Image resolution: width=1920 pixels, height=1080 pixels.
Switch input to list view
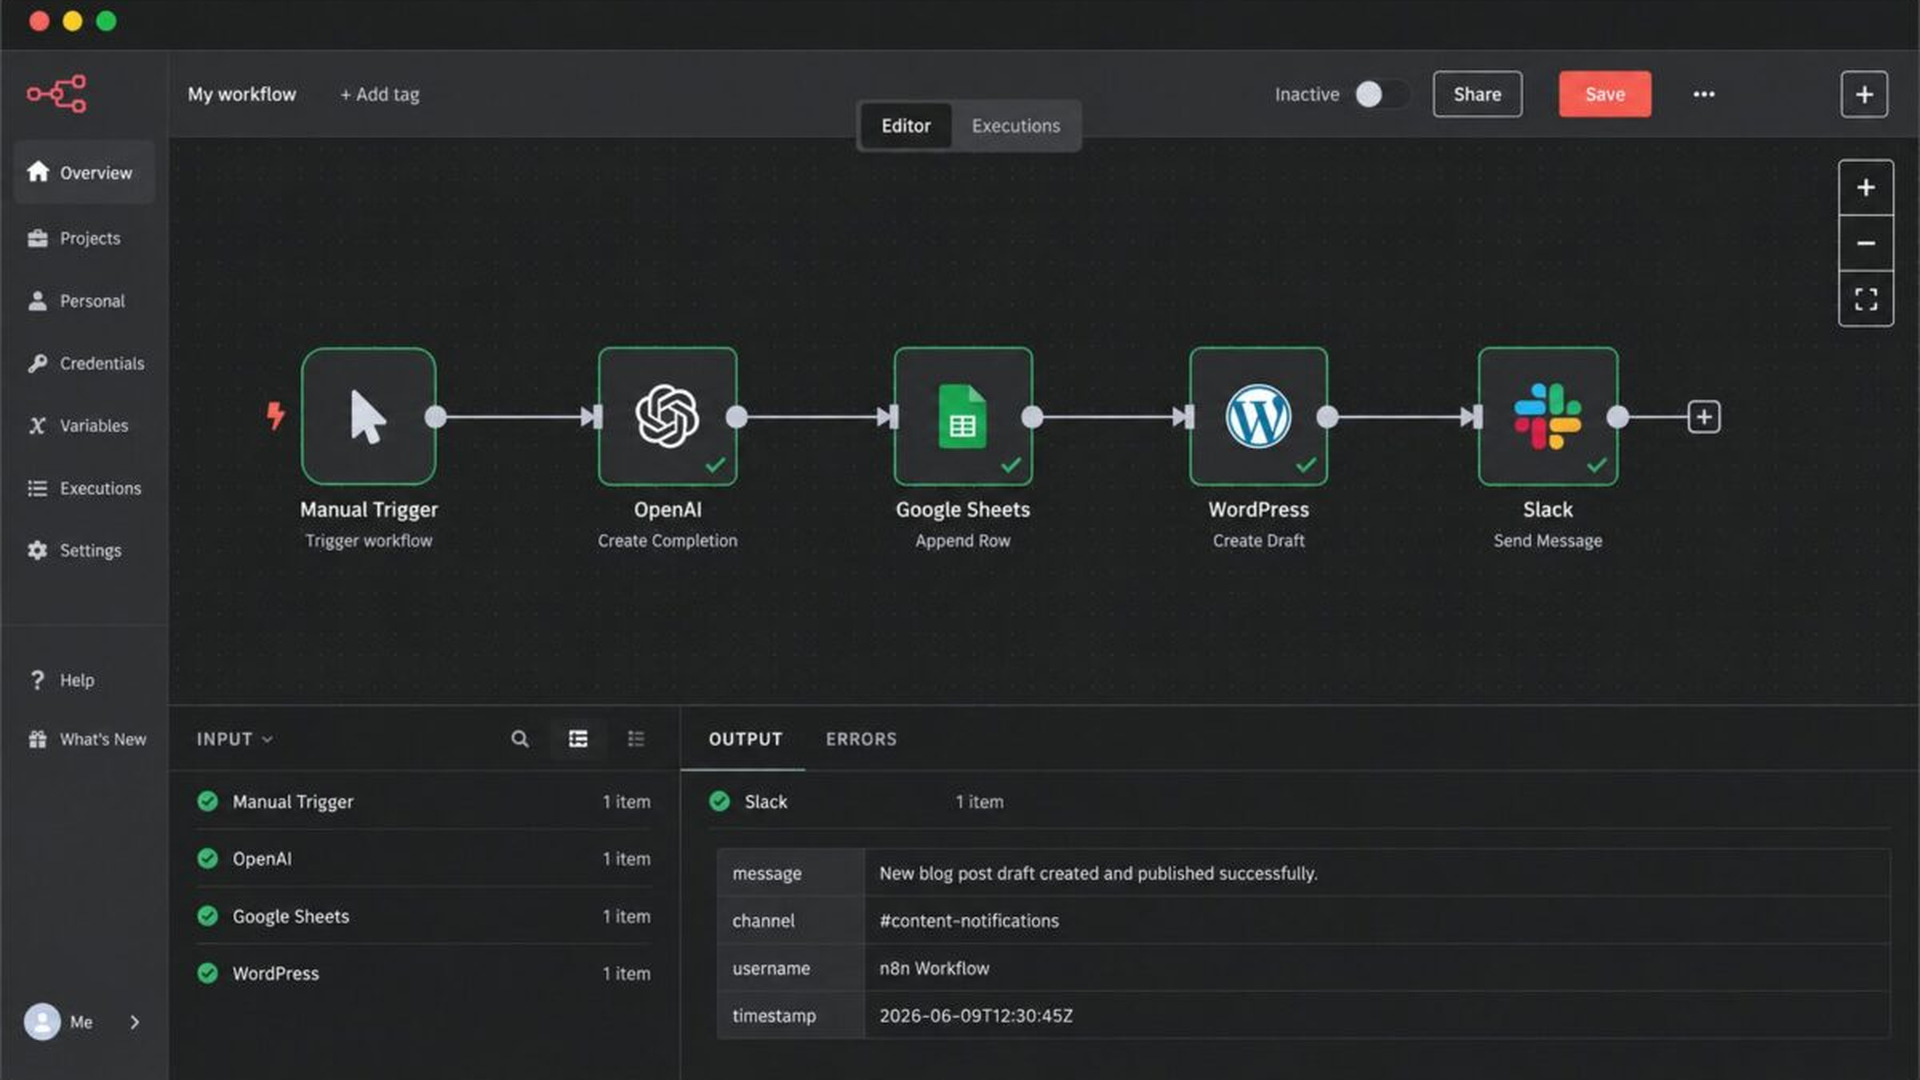pyautogui.click(x=636, y=739)
